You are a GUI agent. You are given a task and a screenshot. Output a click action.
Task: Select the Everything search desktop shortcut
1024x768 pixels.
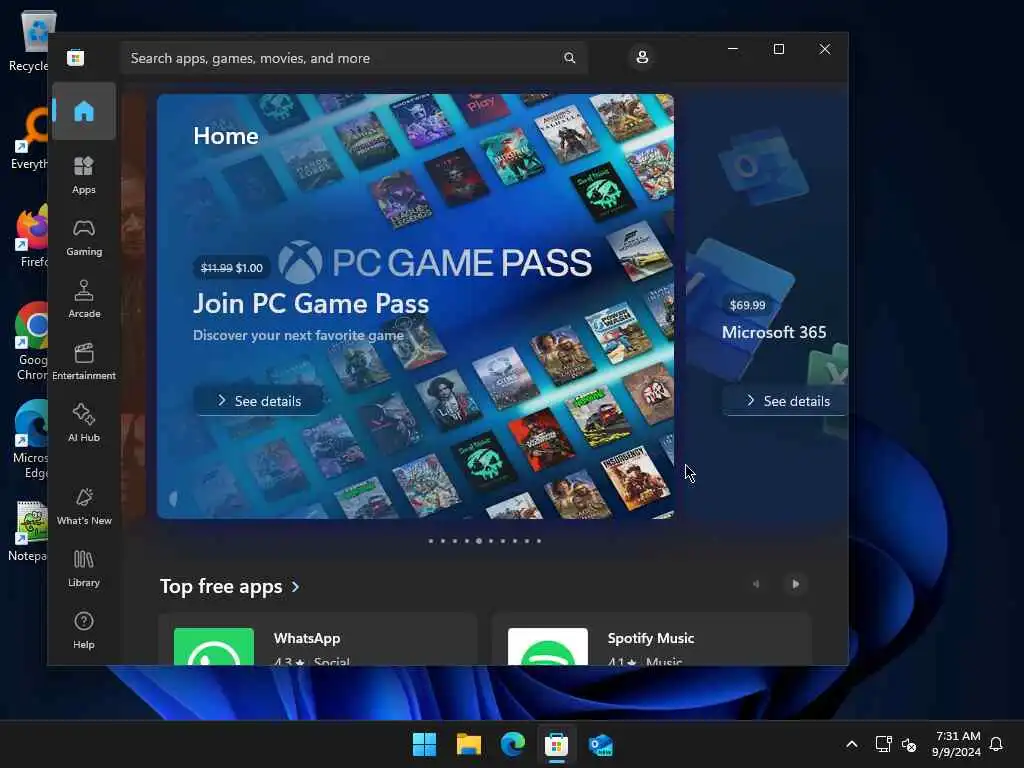click(x=29, y=139)
